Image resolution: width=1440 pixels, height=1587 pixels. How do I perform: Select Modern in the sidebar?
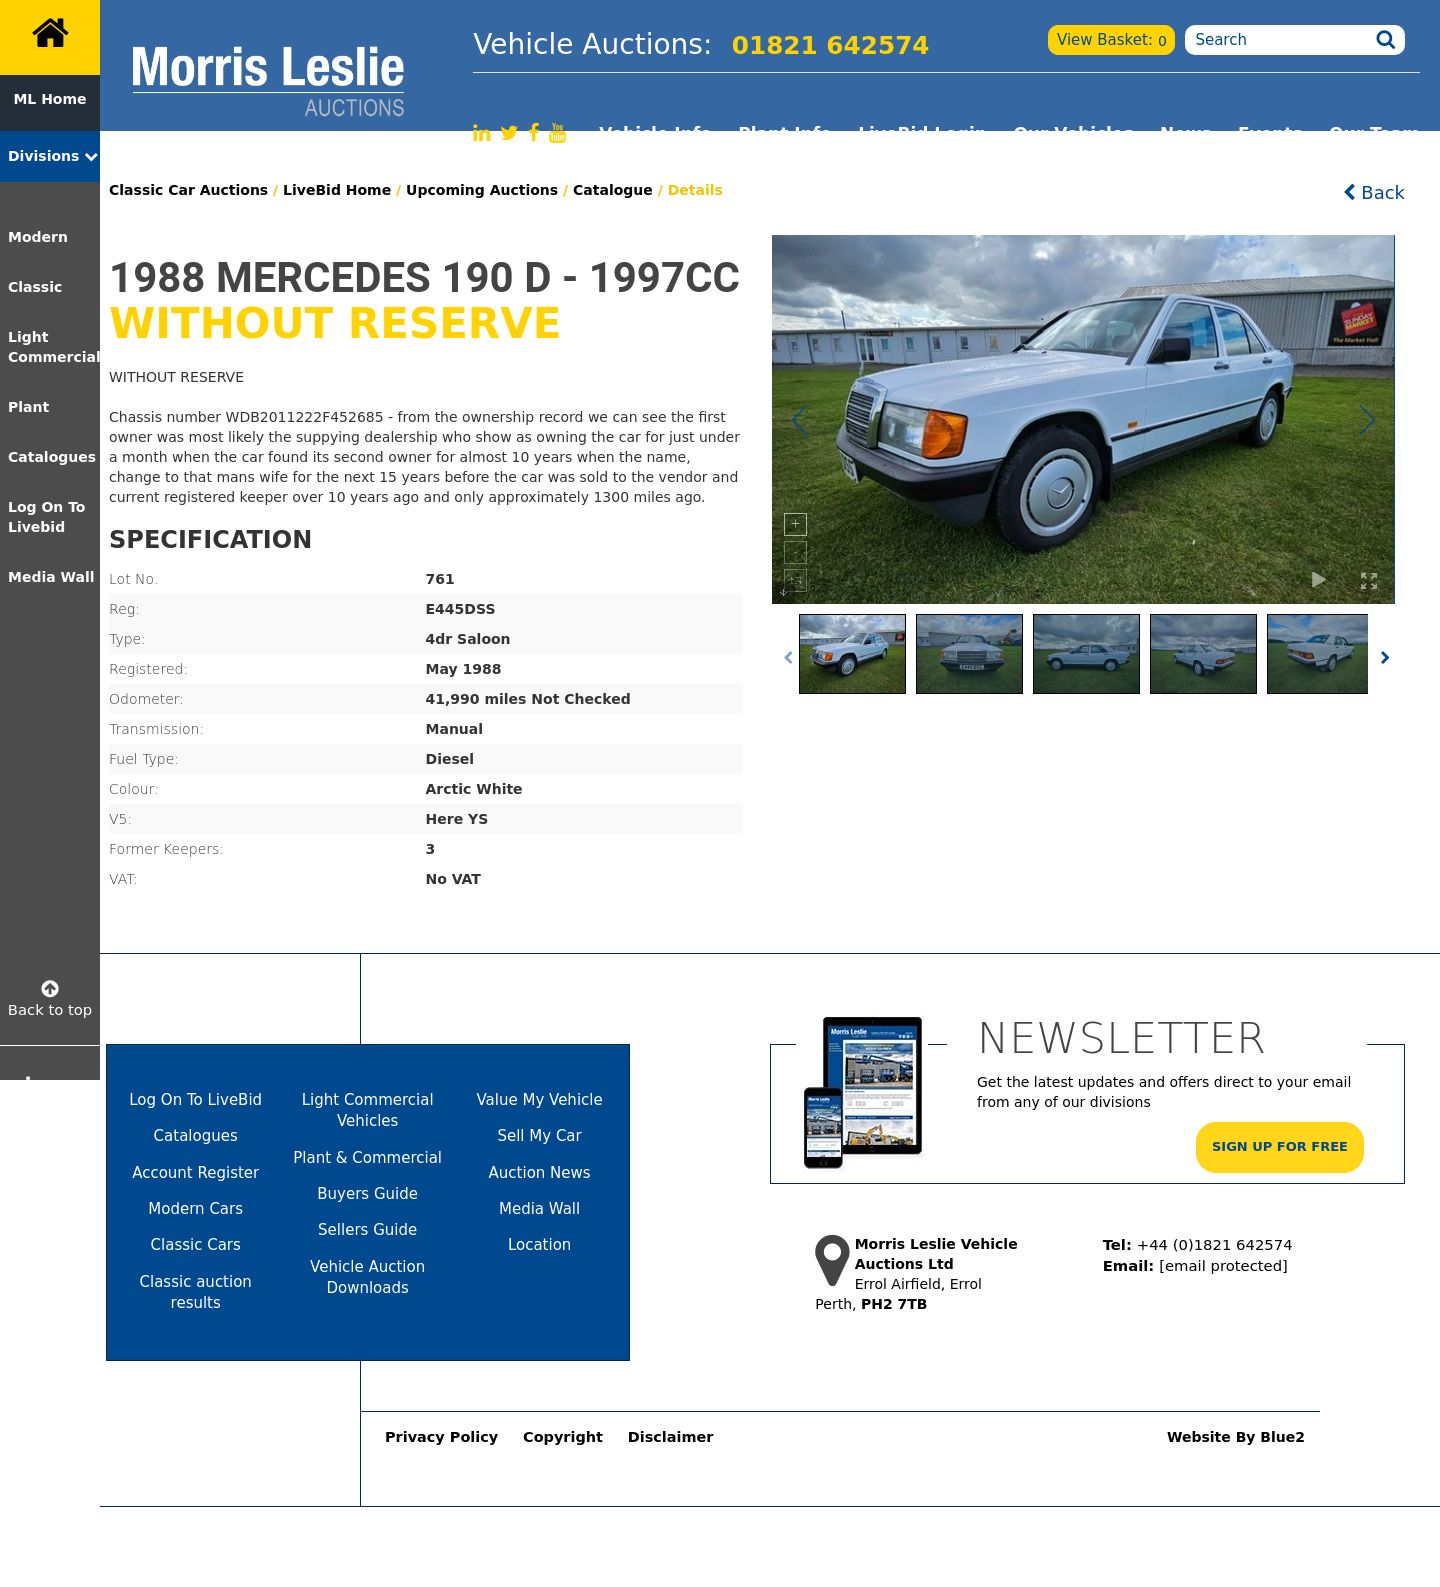pyautogui.click(x=38, y=237)
